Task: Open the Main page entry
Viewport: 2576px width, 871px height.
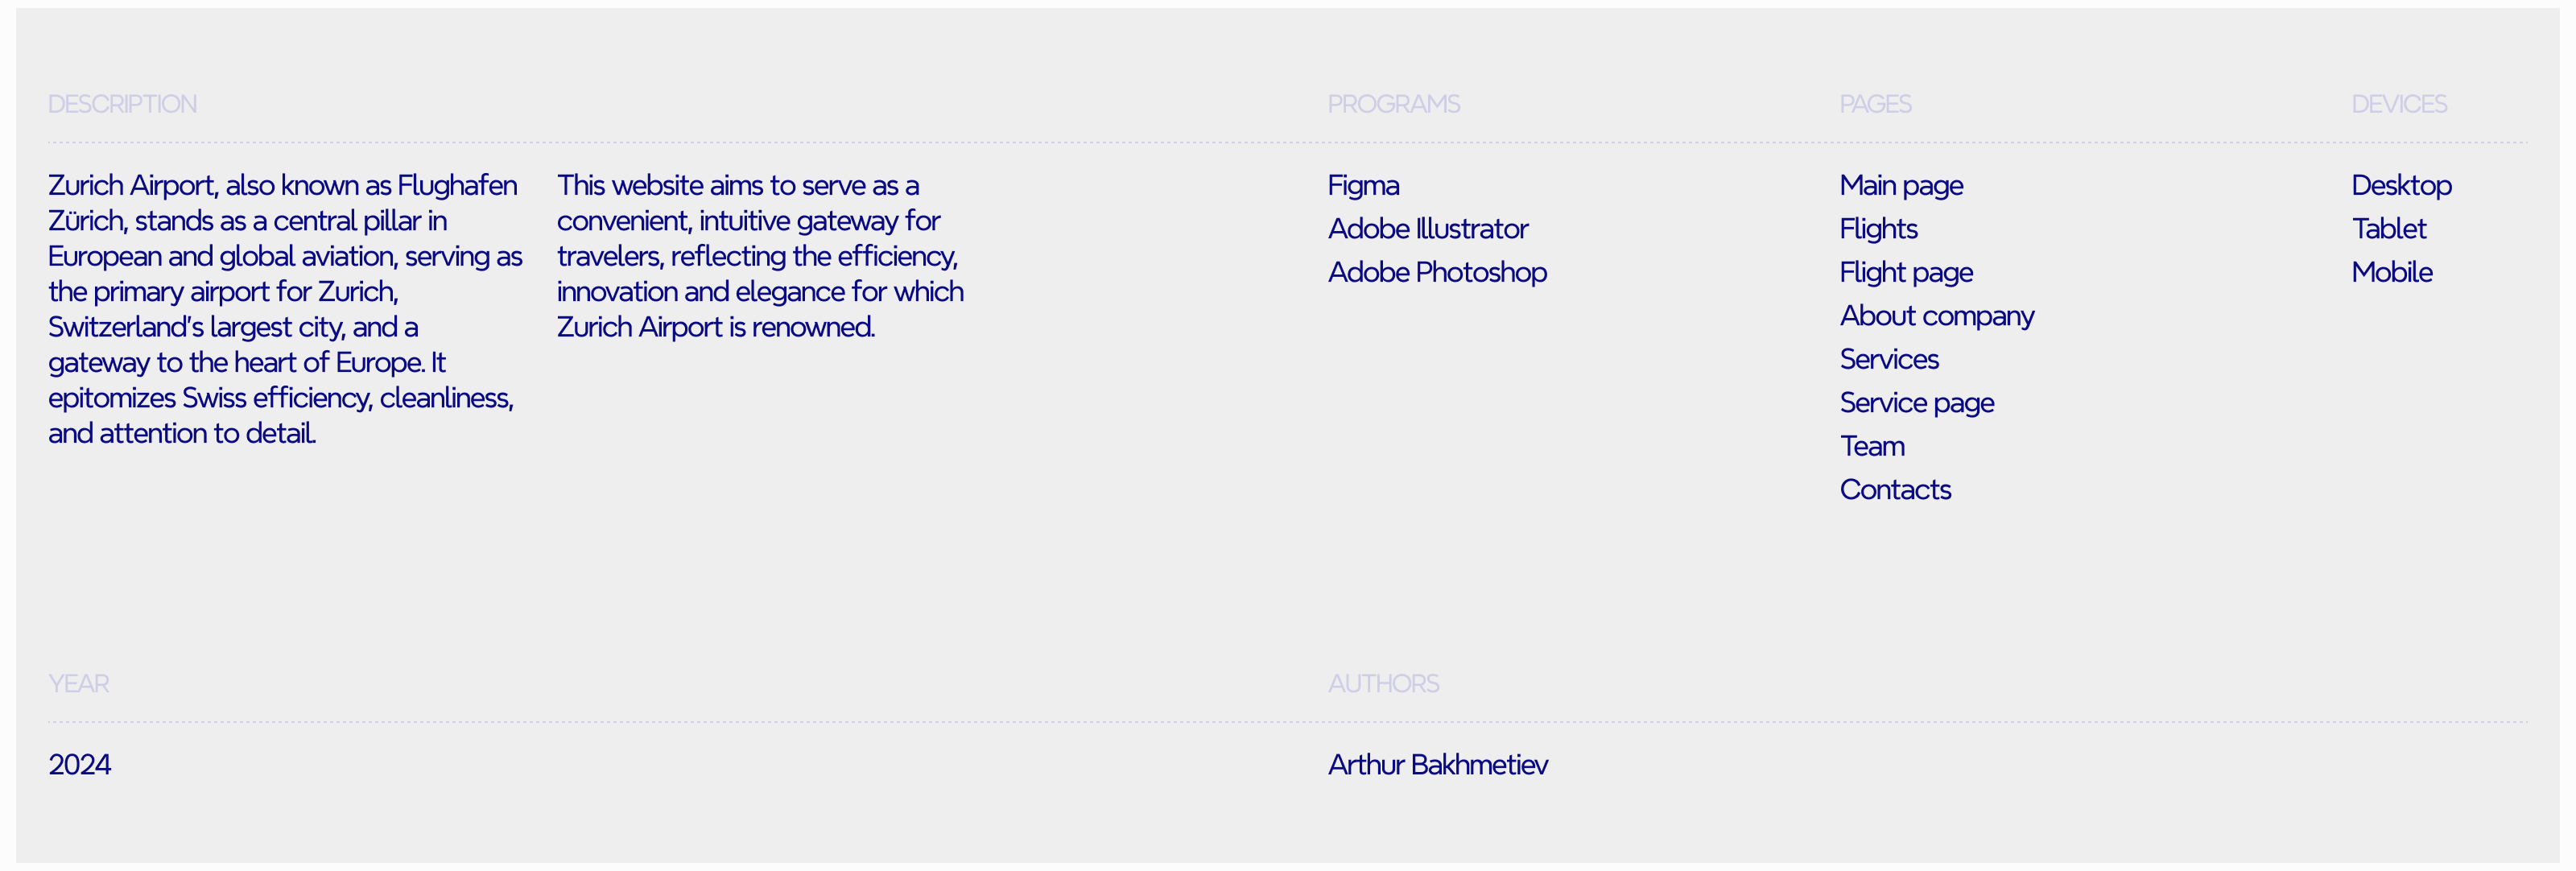Action: 1901,186
